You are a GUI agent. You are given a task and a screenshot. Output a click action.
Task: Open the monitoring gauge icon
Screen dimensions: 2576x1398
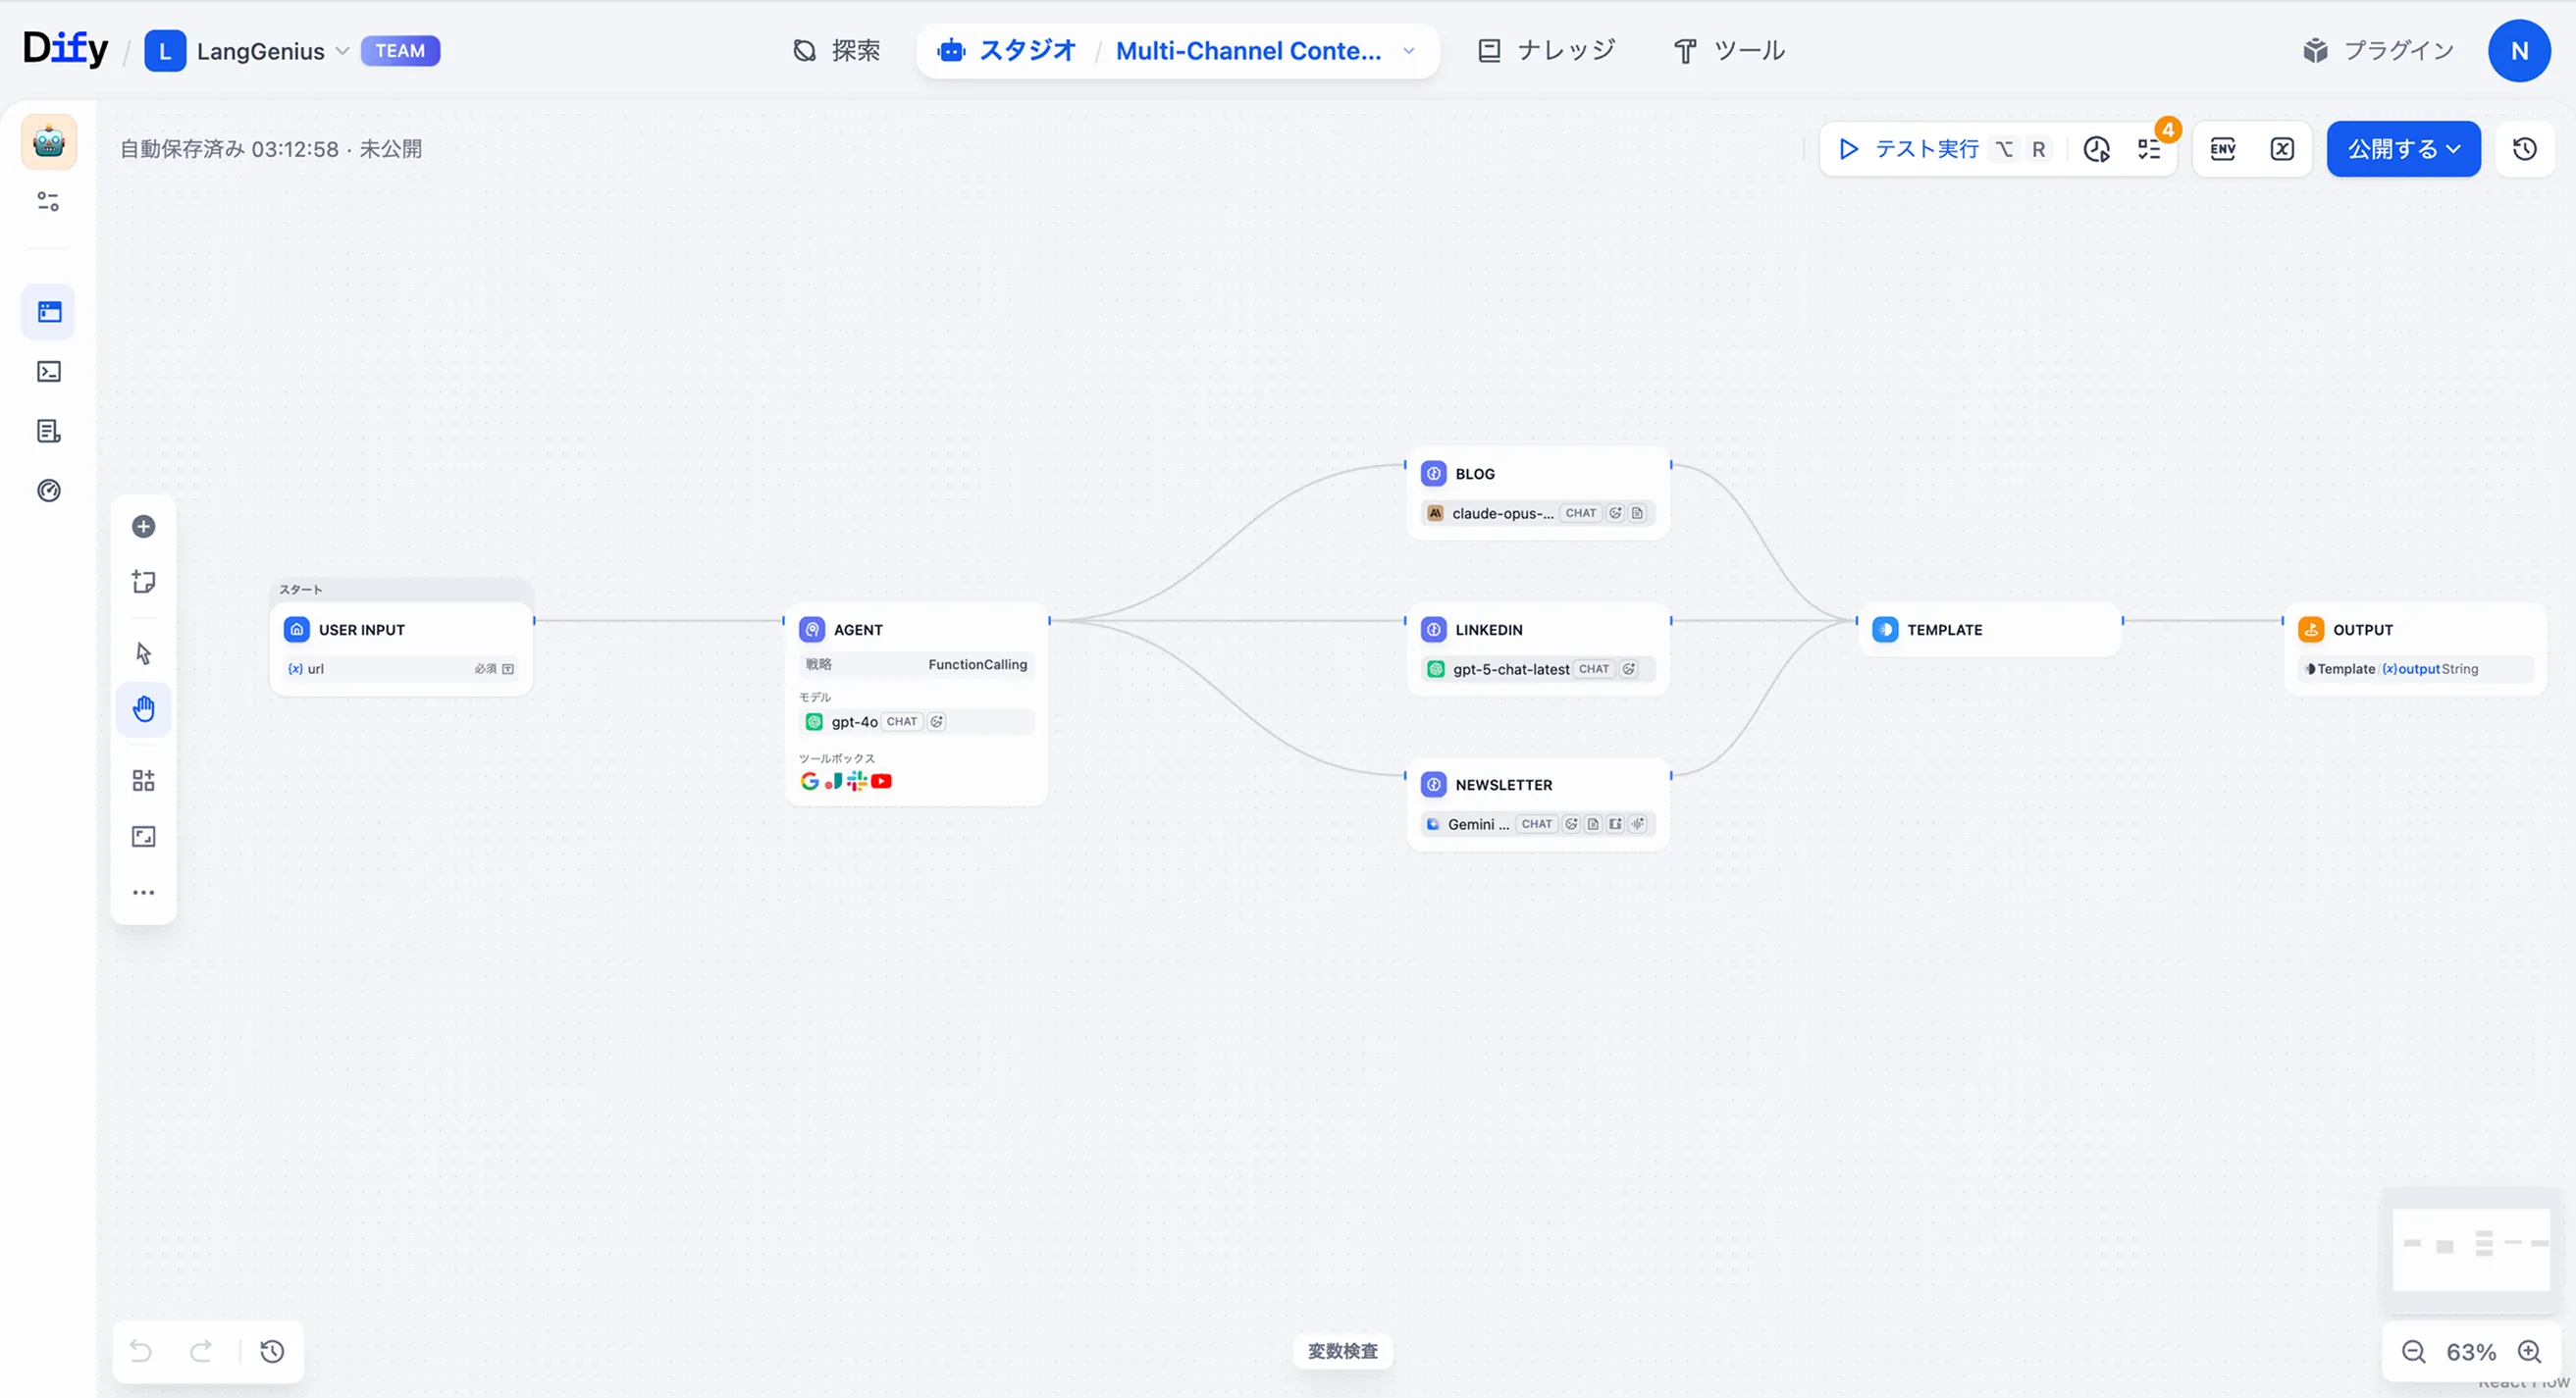(49, 491)
